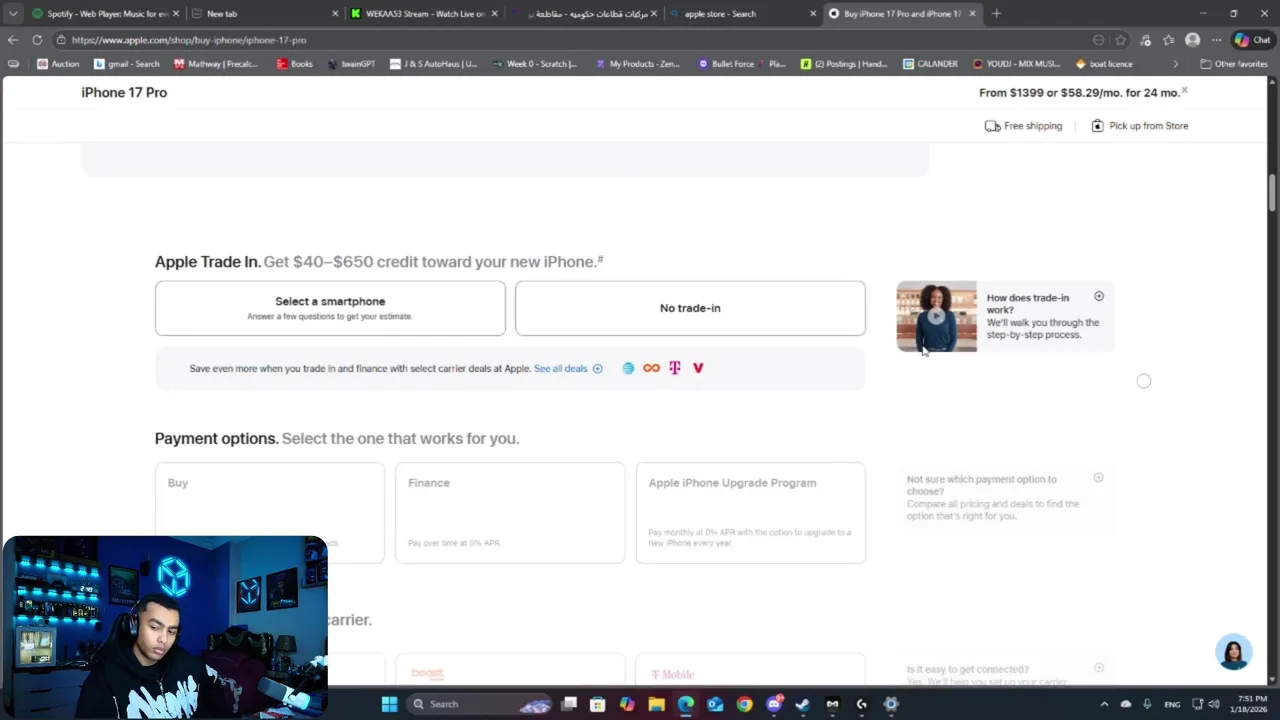Open the tab actions menu at the start of the tab strip
Image resolution: width=1280 pixels, height=720 pixels.
pos(12,14)
